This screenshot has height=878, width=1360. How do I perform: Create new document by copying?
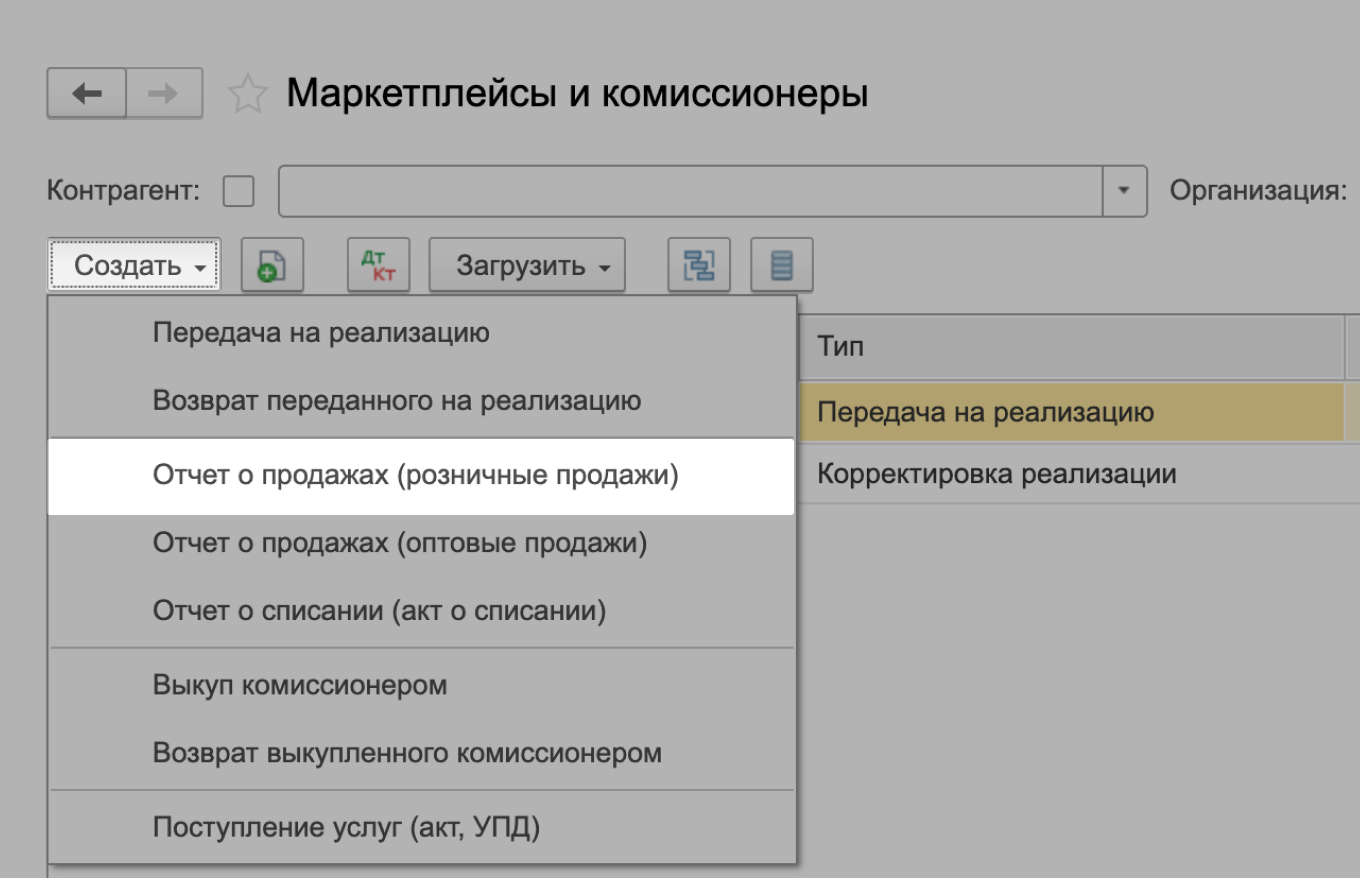coord(271,264)
